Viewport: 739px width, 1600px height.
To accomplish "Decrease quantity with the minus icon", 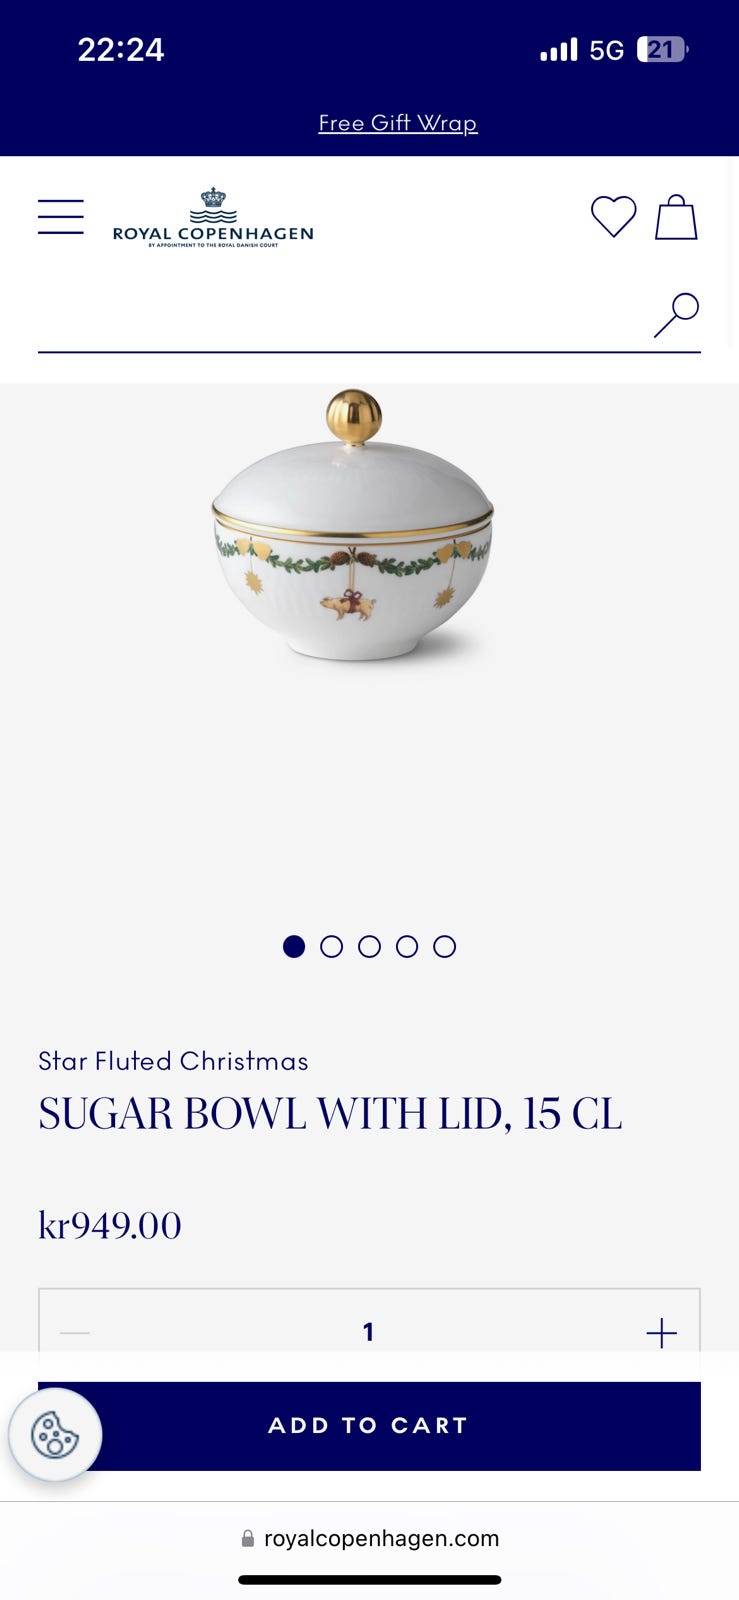I will (75, 1333).
